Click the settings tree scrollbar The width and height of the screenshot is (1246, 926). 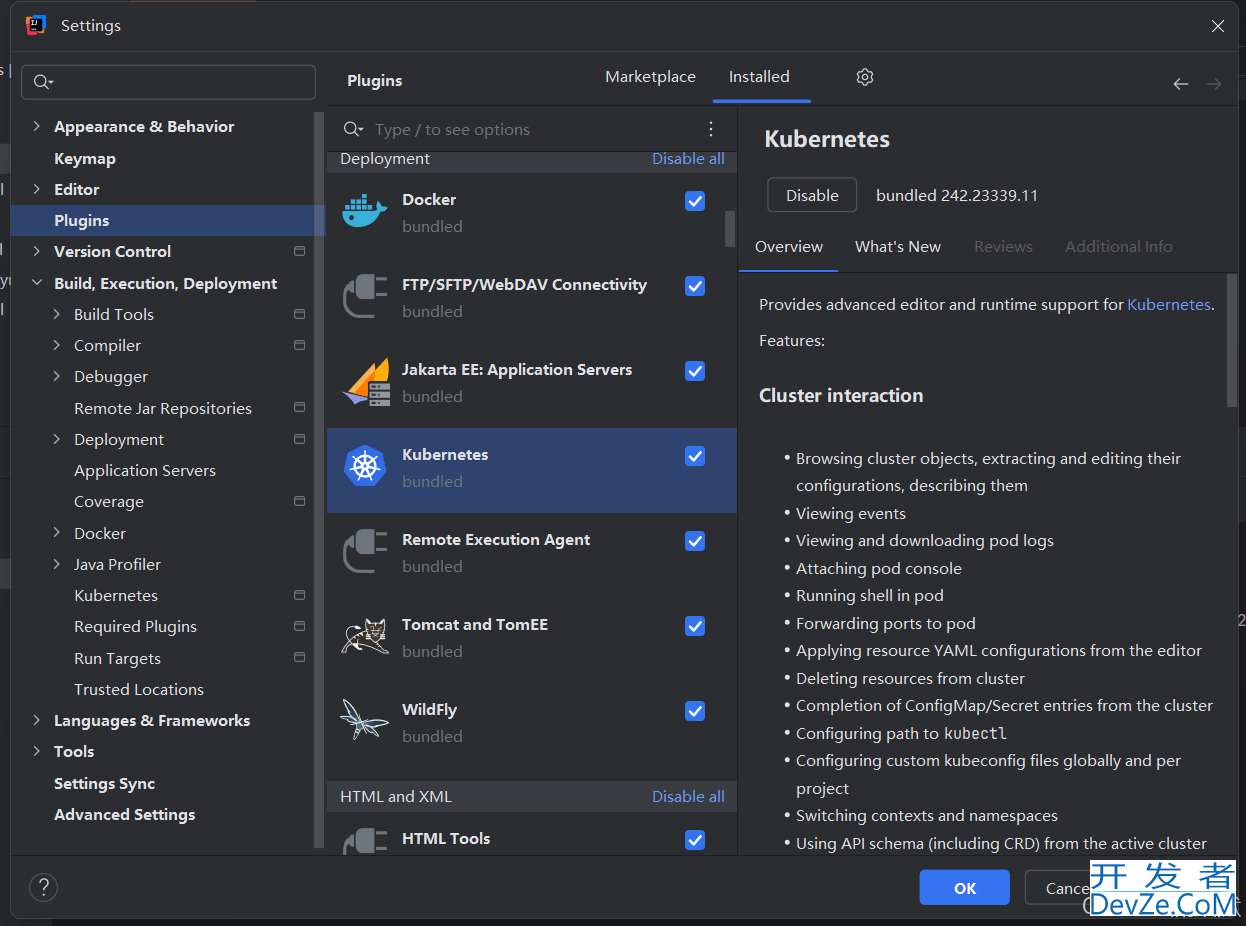click(319, 480)
